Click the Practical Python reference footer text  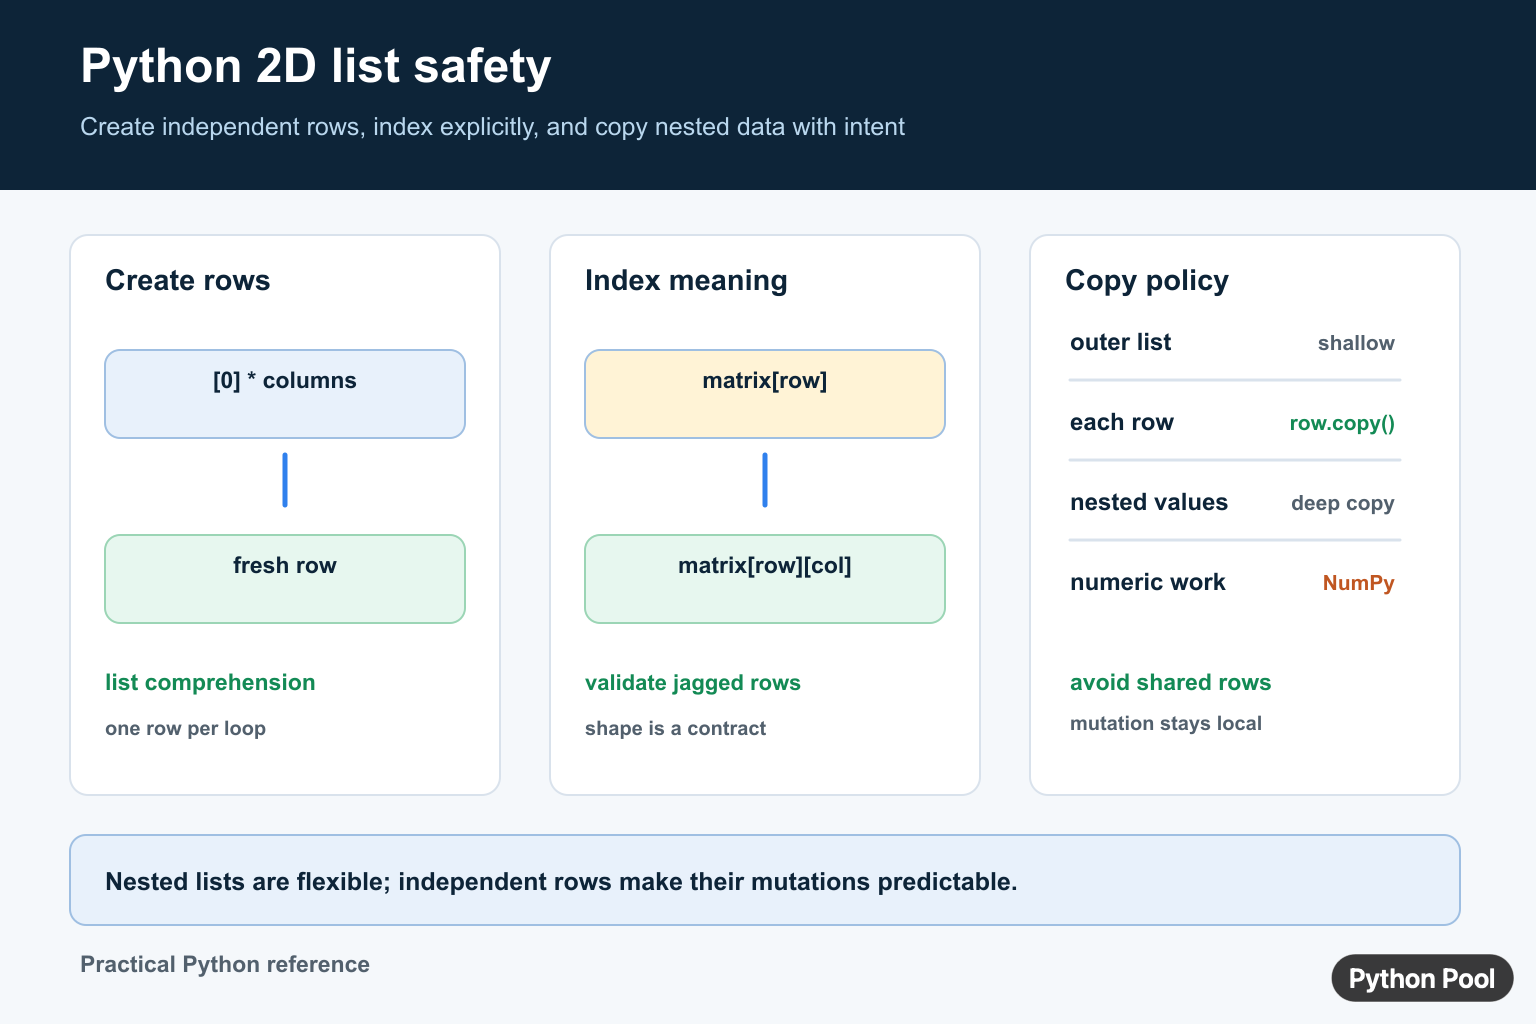click(225, 964)
